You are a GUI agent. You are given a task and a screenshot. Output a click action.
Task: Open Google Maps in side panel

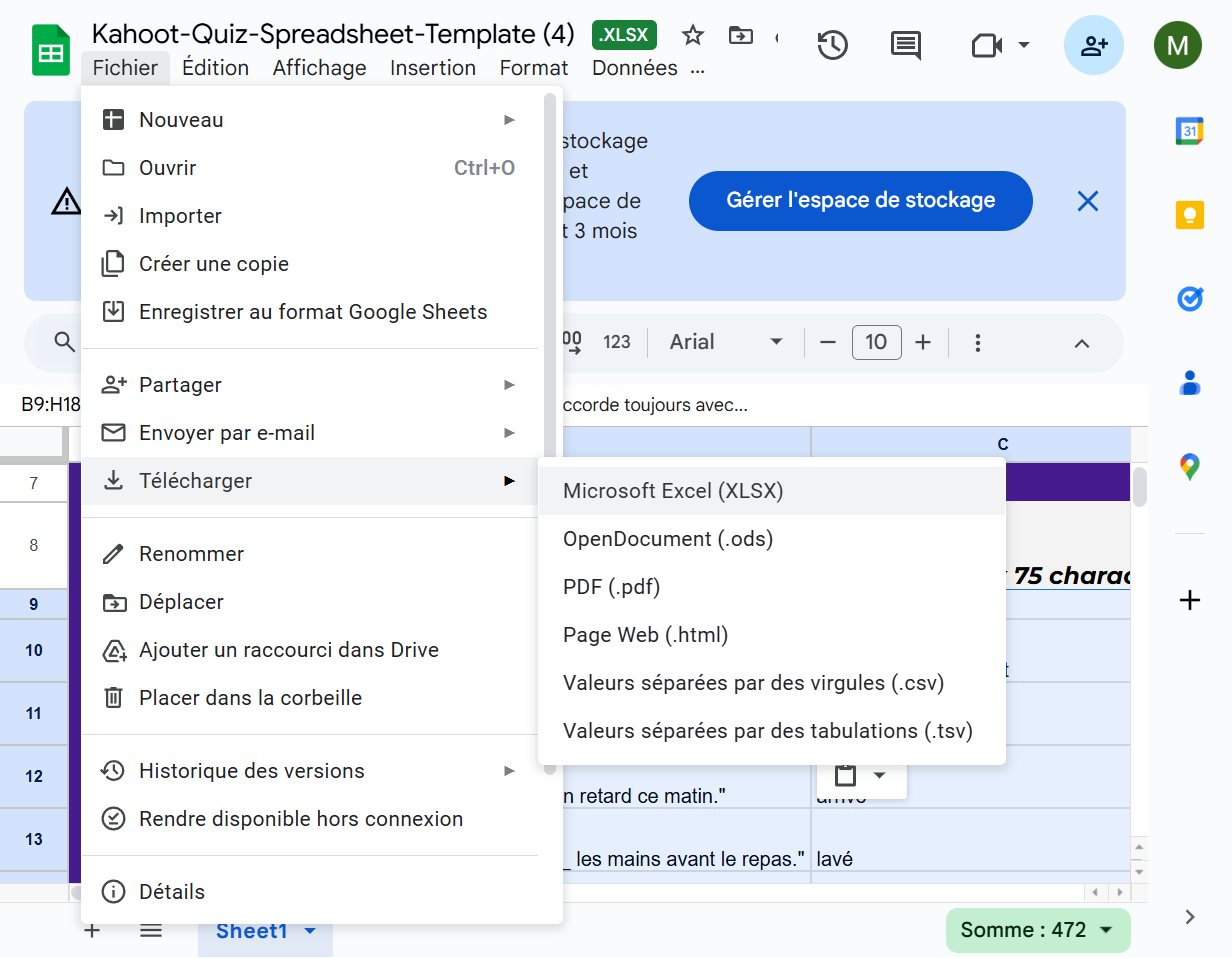click(x=1189, y=466)
